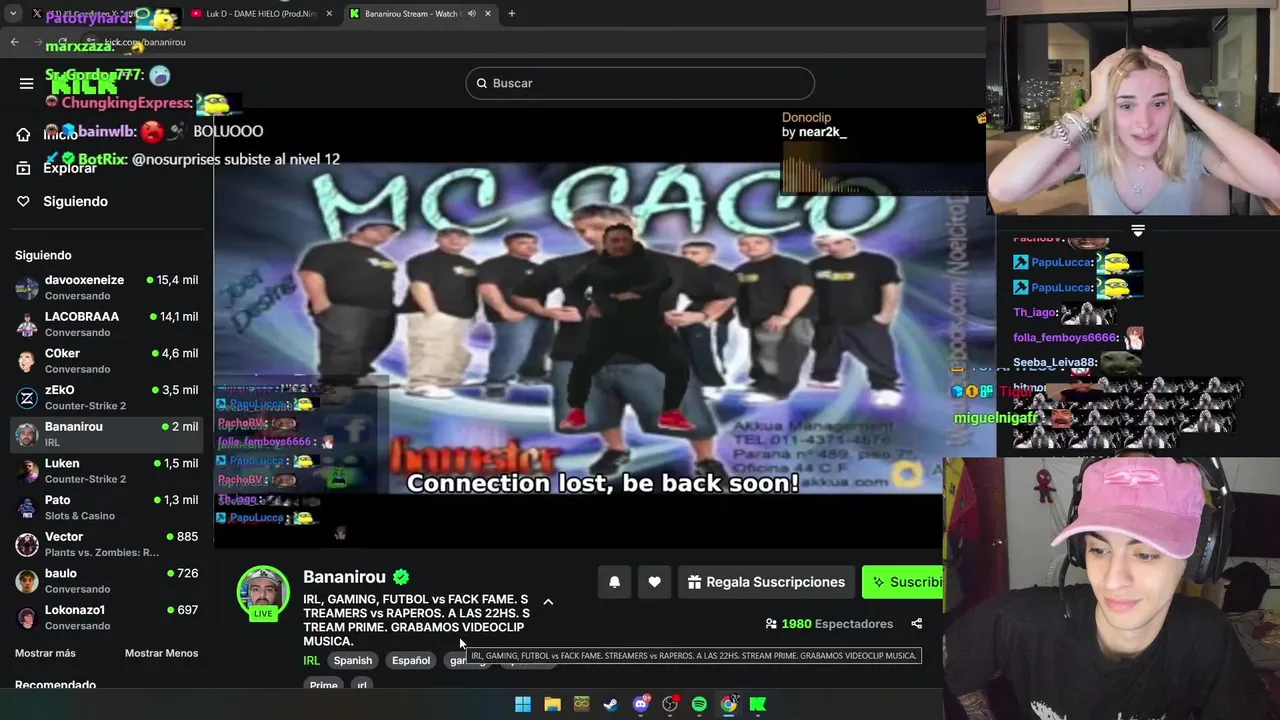Click the Kick logo

[x=84, y=84]
